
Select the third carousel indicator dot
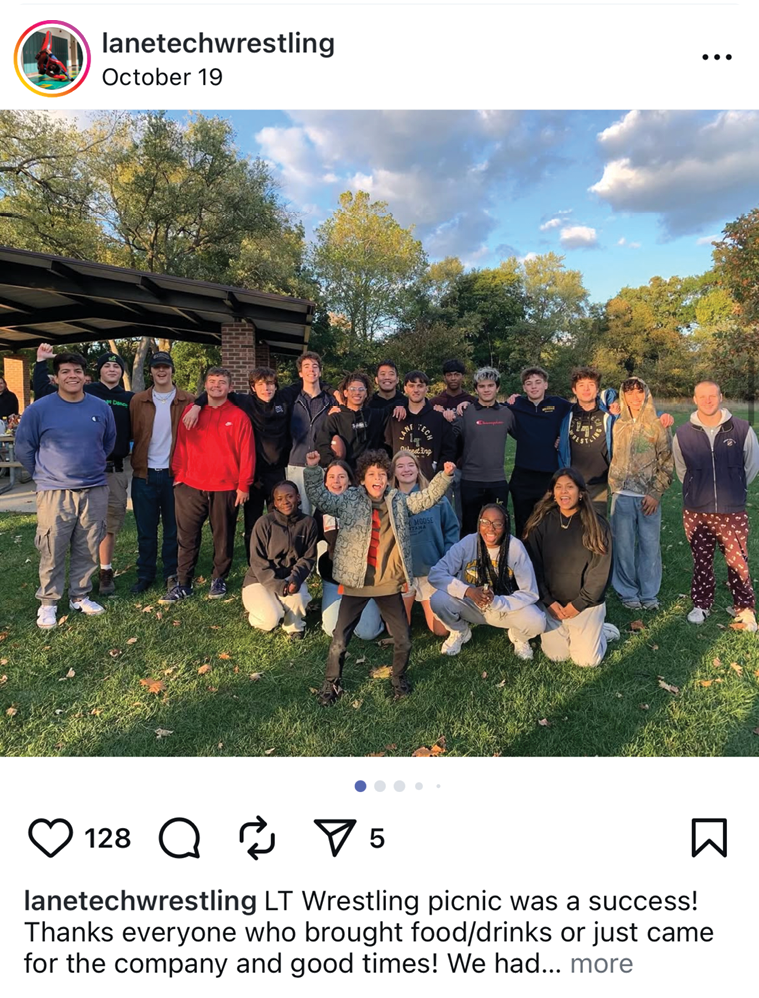point(399,786)
